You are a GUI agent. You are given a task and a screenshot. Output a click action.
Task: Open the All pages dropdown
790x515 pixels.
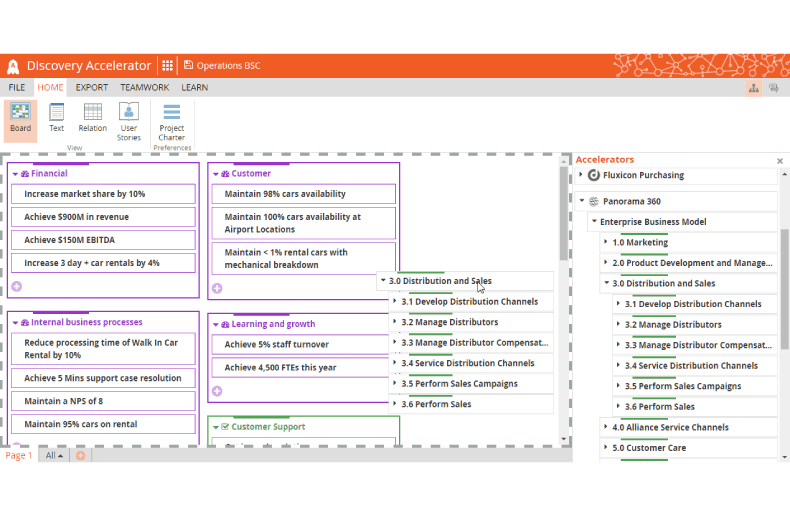tap(54, 456)
